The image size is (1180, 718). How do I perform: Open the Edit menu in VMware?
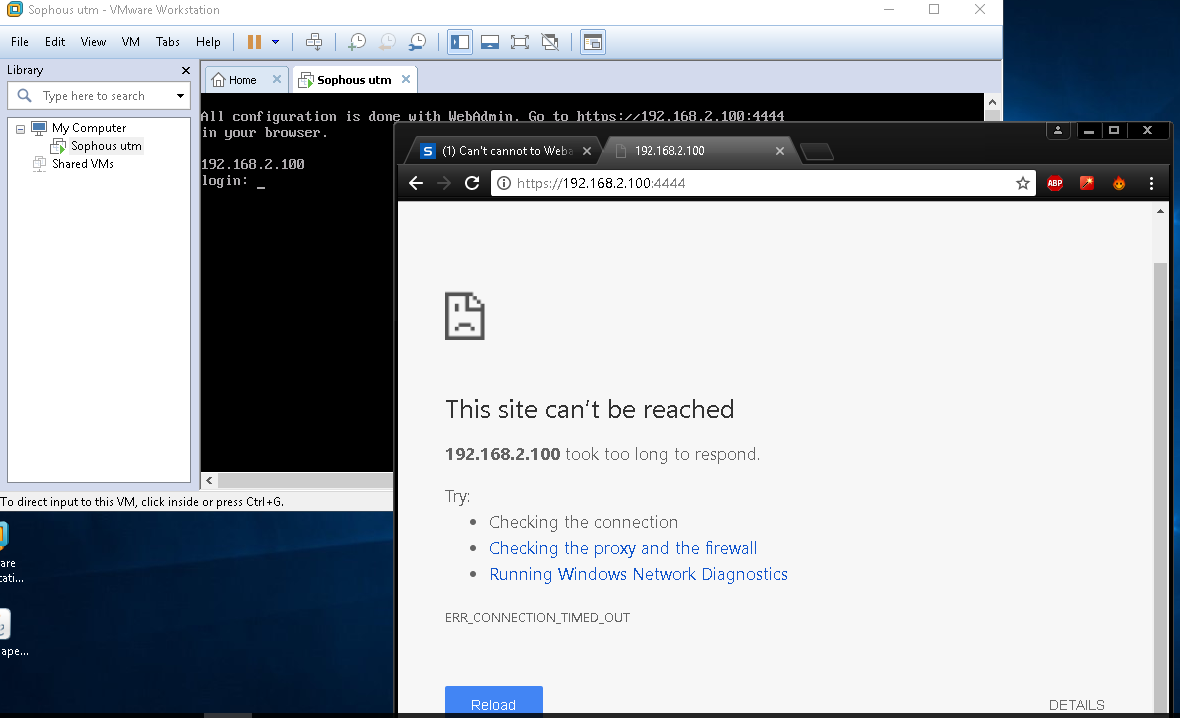(x=55, y=42)
